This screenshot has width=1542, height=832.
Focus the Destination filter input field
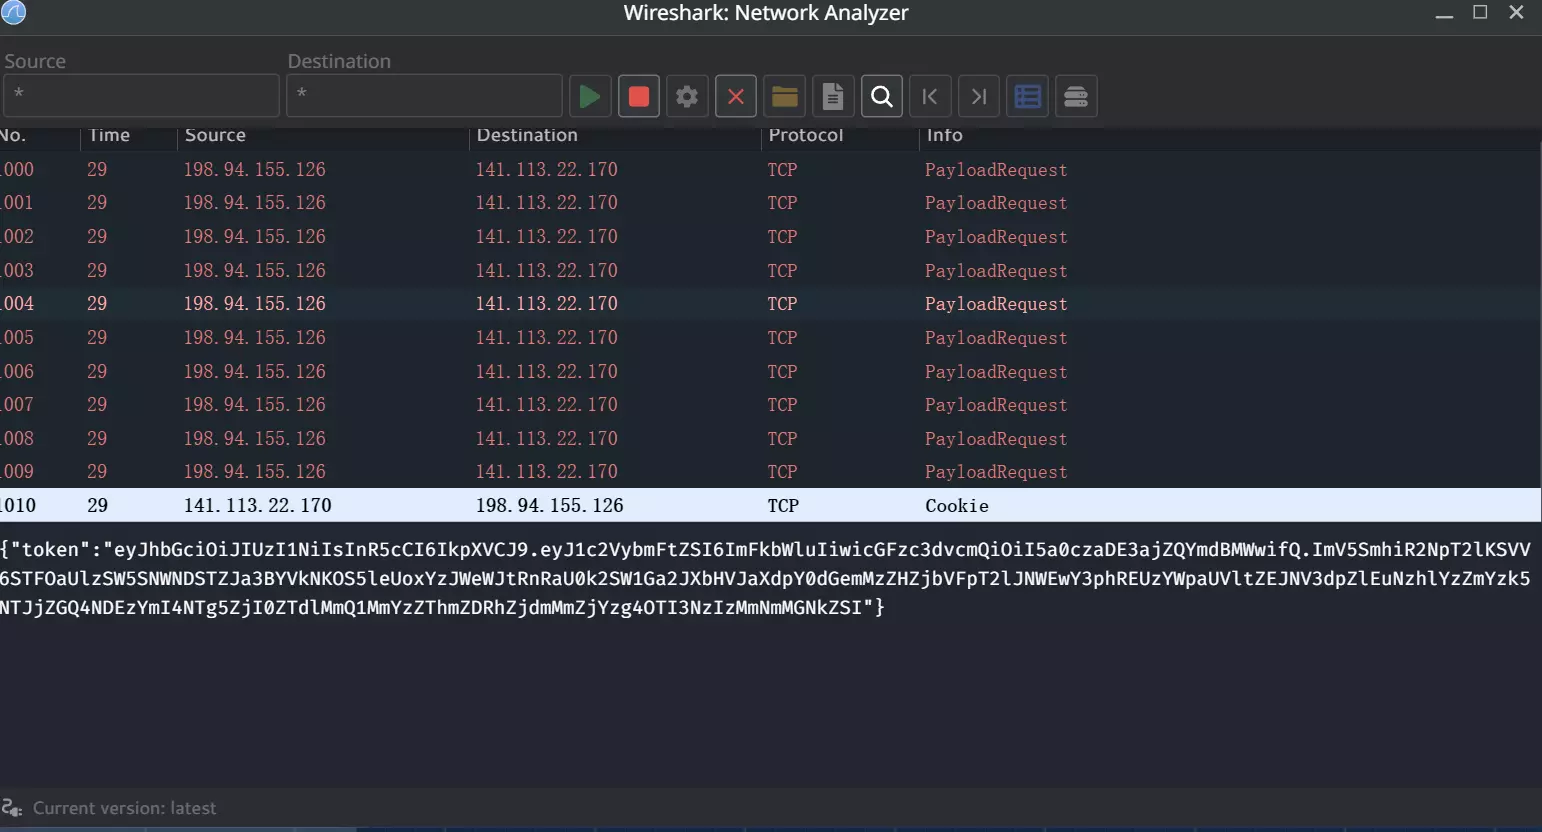tap(424, 96)
